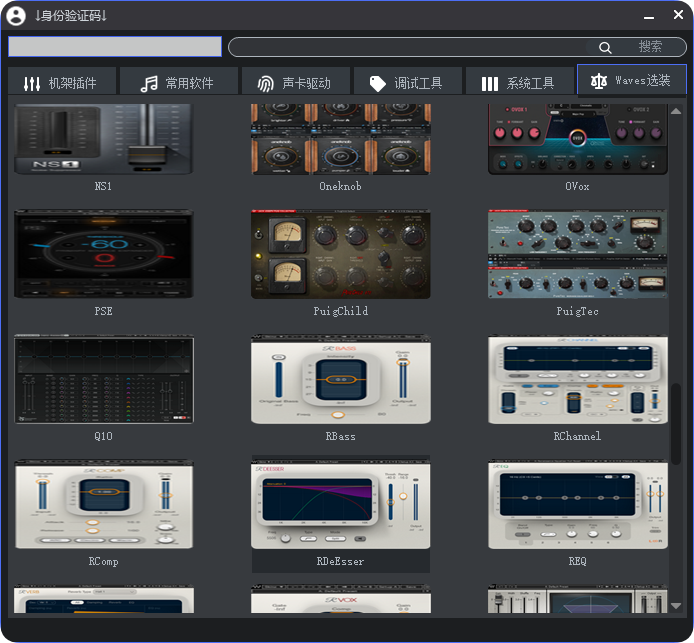Choose the PuigChild compressor thumbnail
694x643 pixels.
[340, 254]
